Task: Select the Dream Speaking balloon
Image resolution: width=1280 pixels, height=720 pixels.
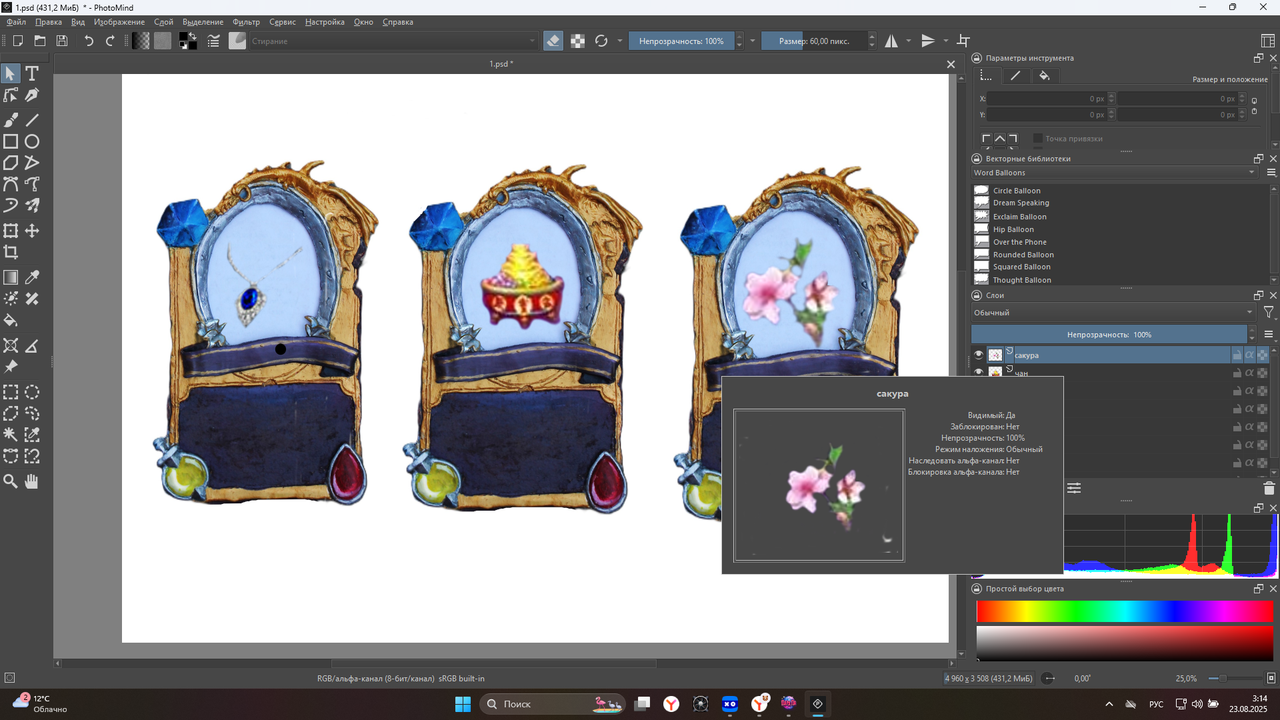Action: click(1021, 203)
